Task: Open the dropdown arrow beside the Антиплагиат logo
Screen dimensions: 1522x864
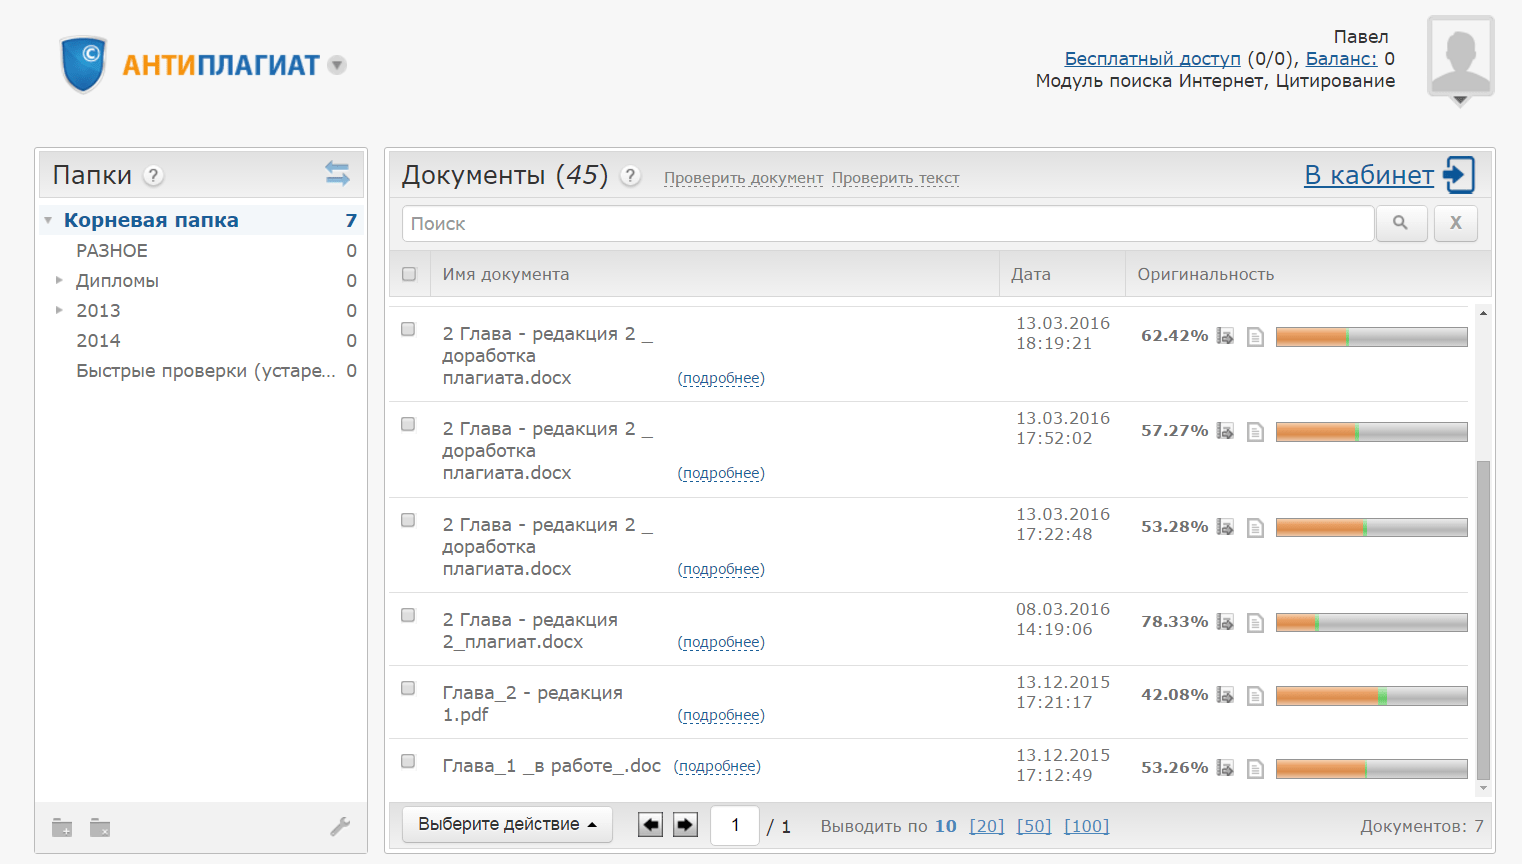Action: [338, 65]
